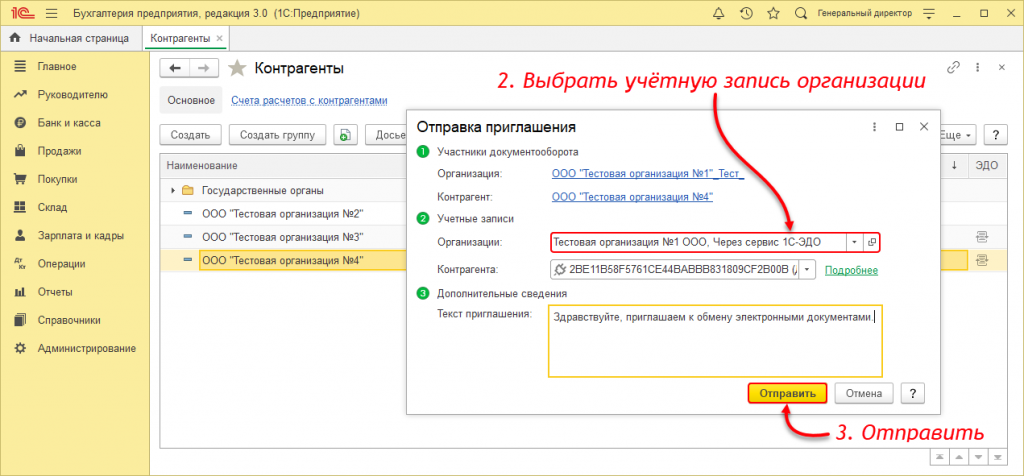This screenshot has height=476, width=1024.
Task: Click the copy-create document icon
Action: pos(344,135)
